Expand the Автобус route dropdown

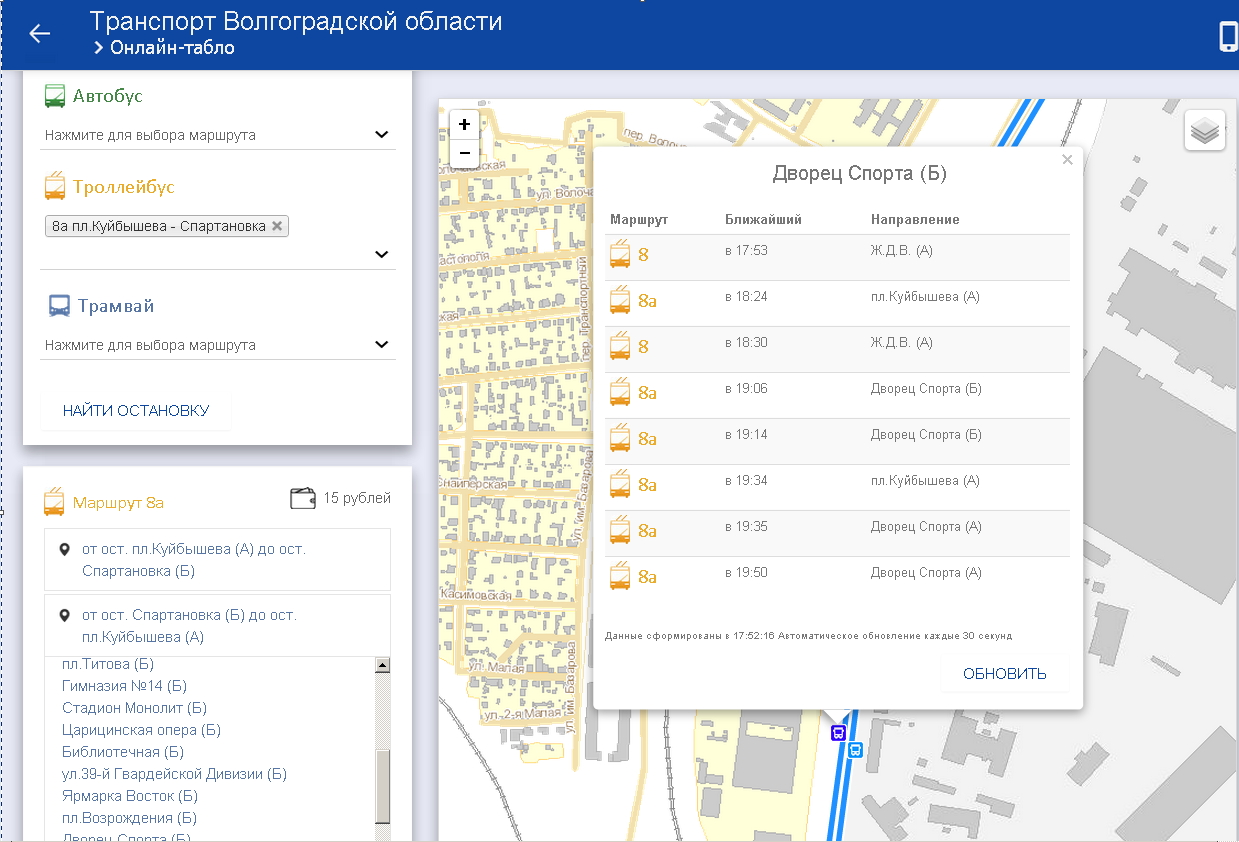tap(381, 135)
